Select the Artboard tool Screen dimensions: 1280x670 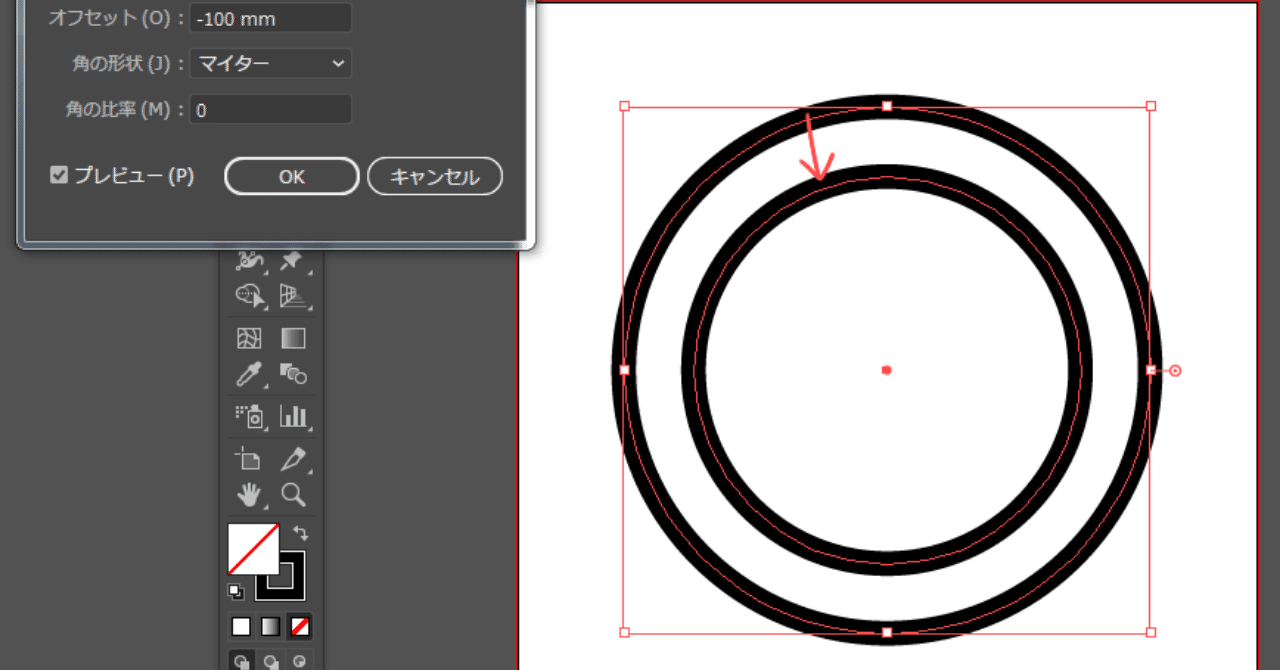tap(247, 460)
